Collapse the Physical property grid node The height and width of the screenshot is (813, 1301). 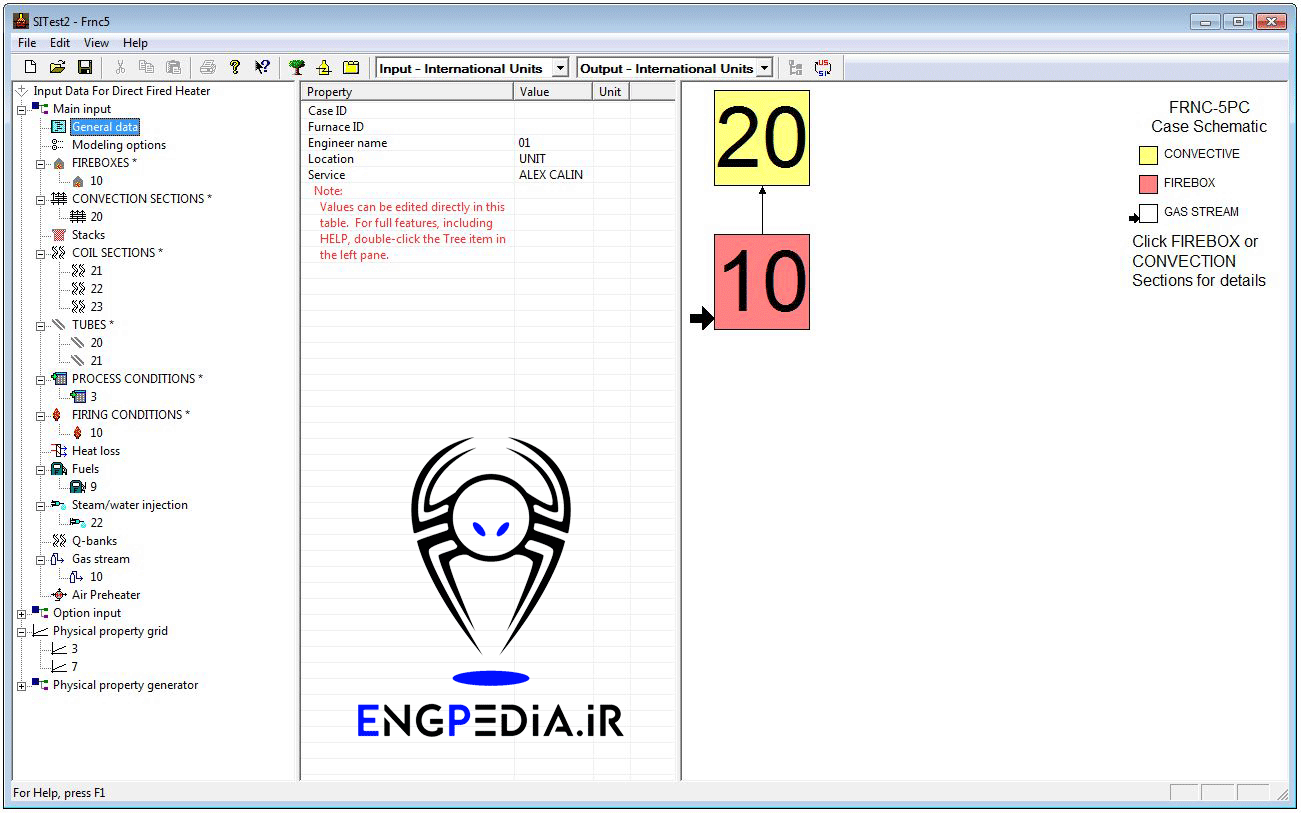click(x=22, y=631)
